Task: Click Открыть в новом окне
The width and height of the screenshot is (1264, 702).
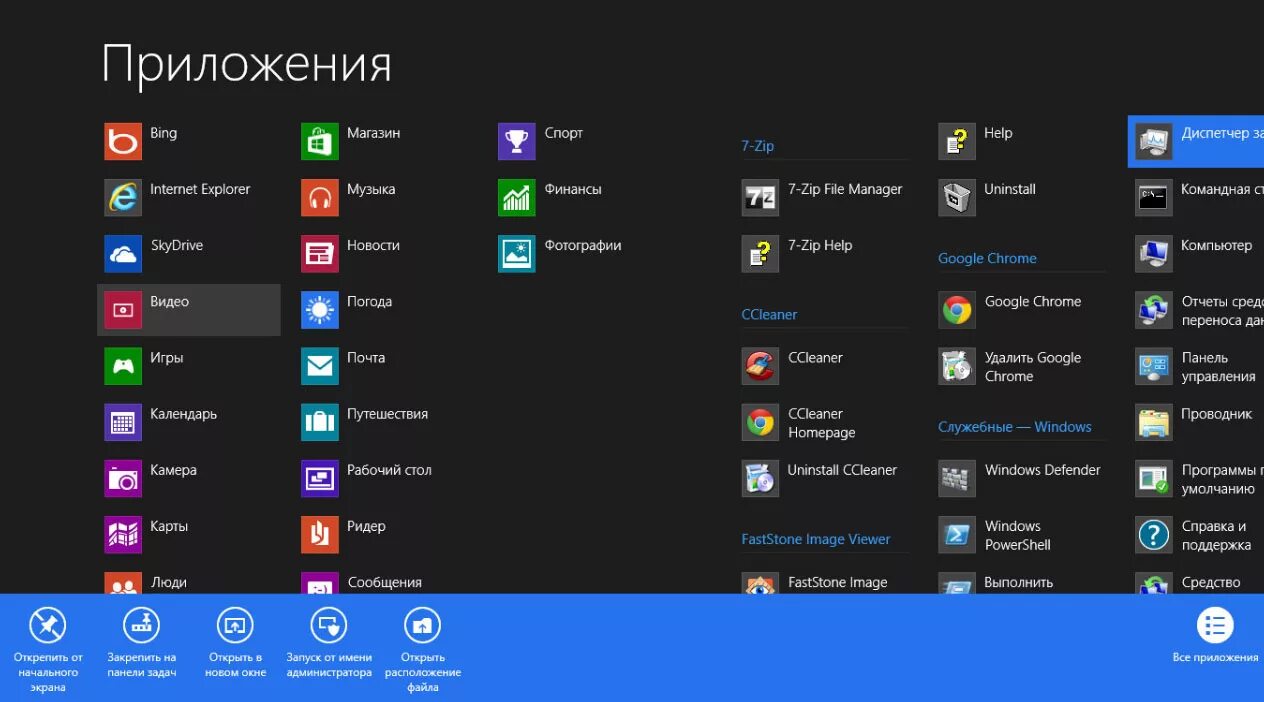Action: pos(236,643)
